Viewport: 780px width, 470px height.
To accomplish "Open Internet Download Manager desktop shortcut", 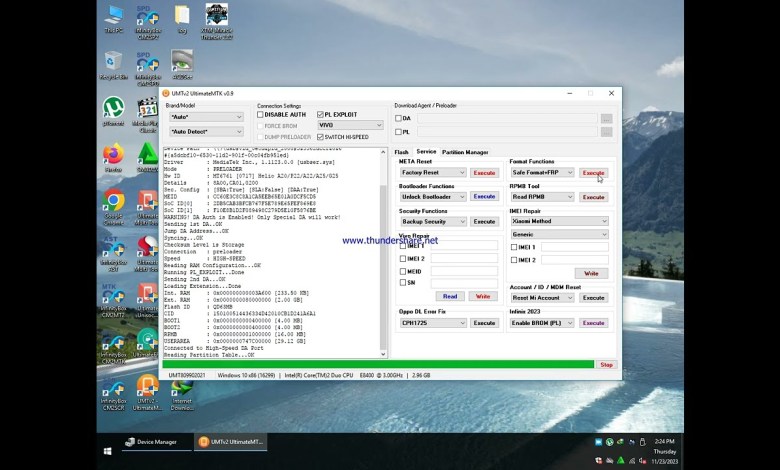I will (x=182, y=389).
